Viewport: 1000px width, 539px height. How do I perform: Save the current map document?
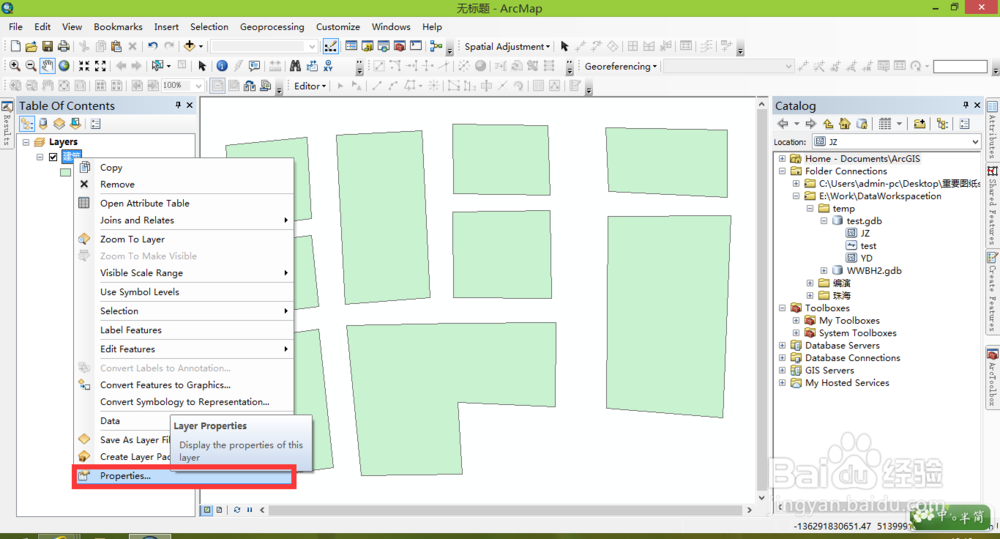[47, 47]
